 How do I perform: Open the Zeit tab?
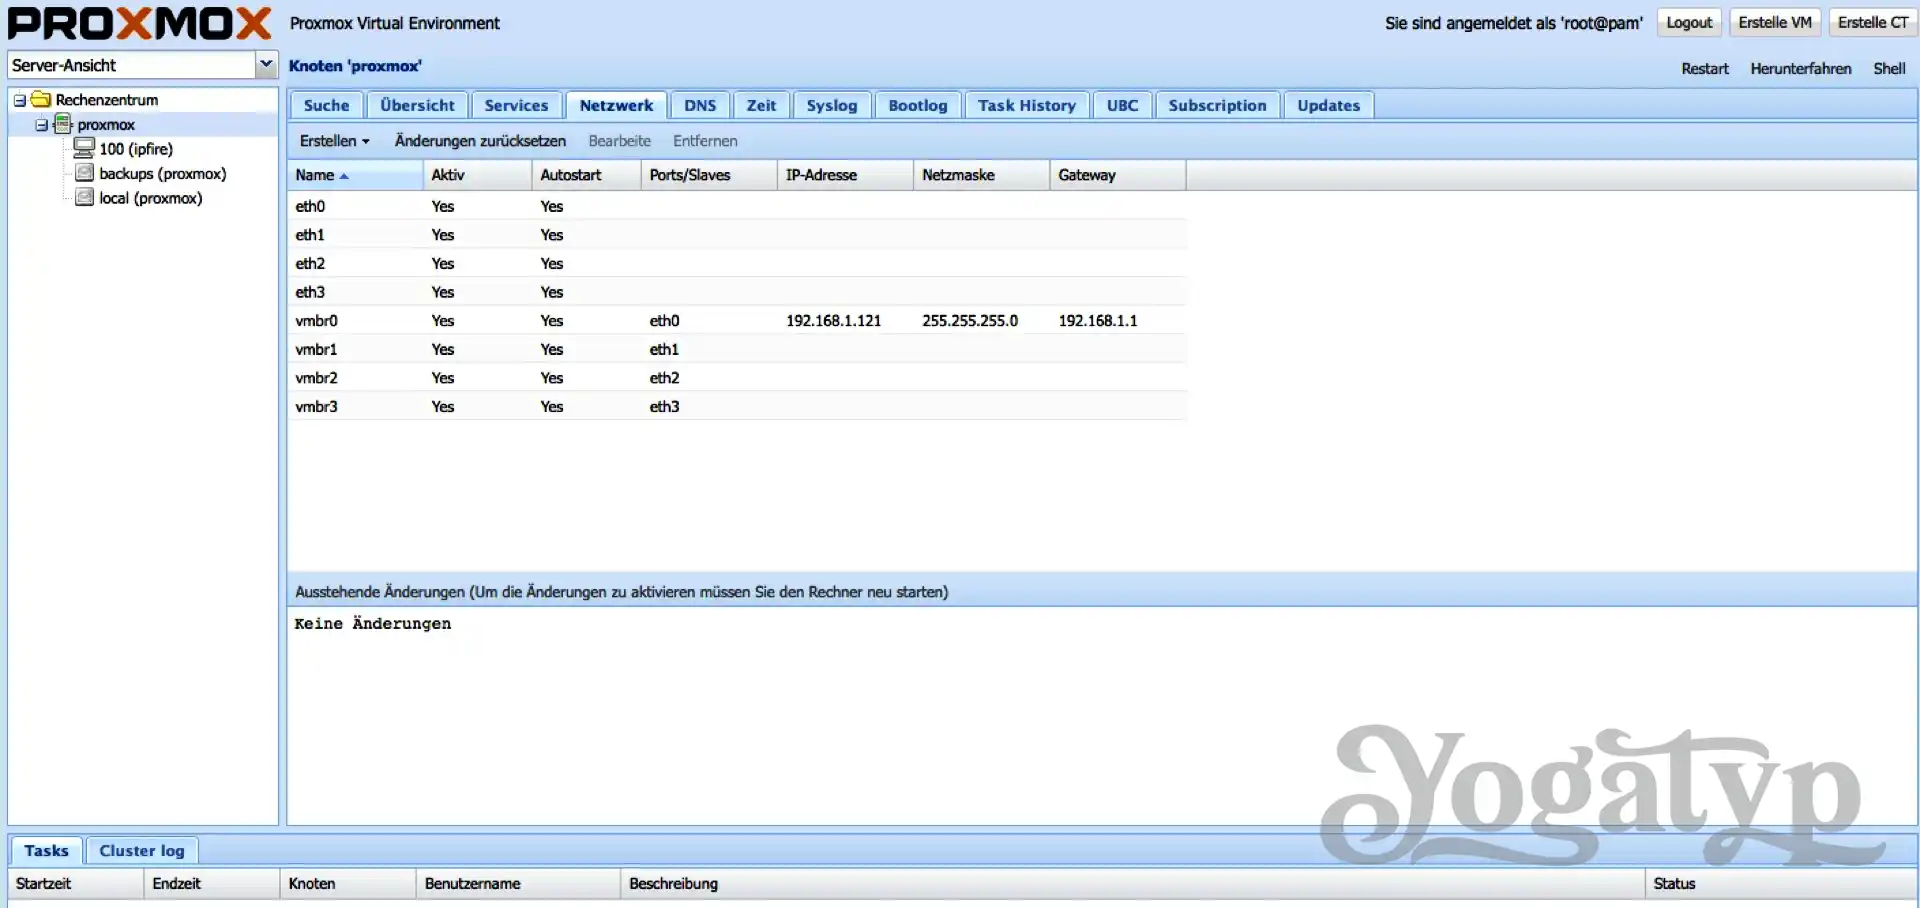coord(761,105)
